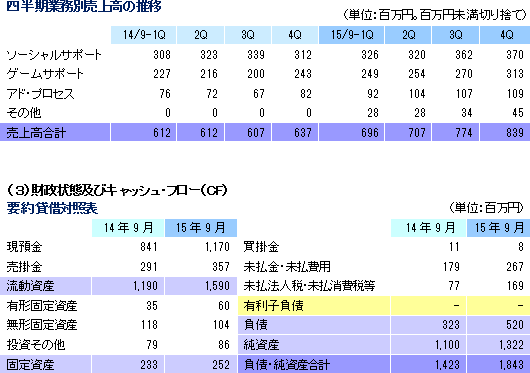This screenshot has height=373, width=530.
Task: Click the 1,843 total value
Action: [511, 365]
